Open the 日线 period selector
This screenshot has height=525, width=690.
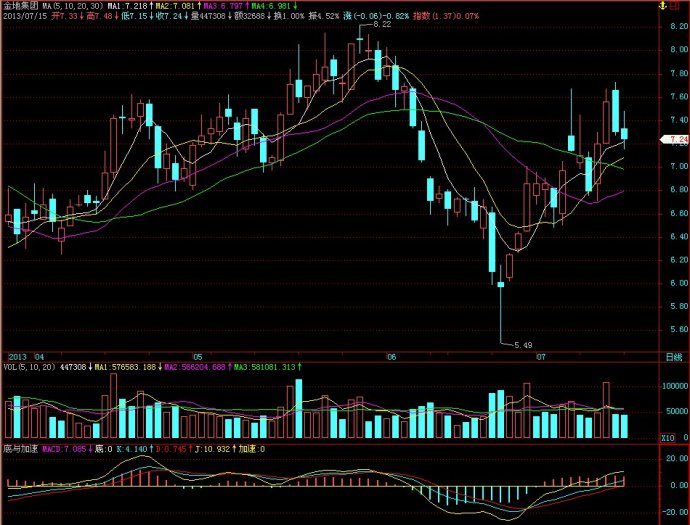(674, 357)
